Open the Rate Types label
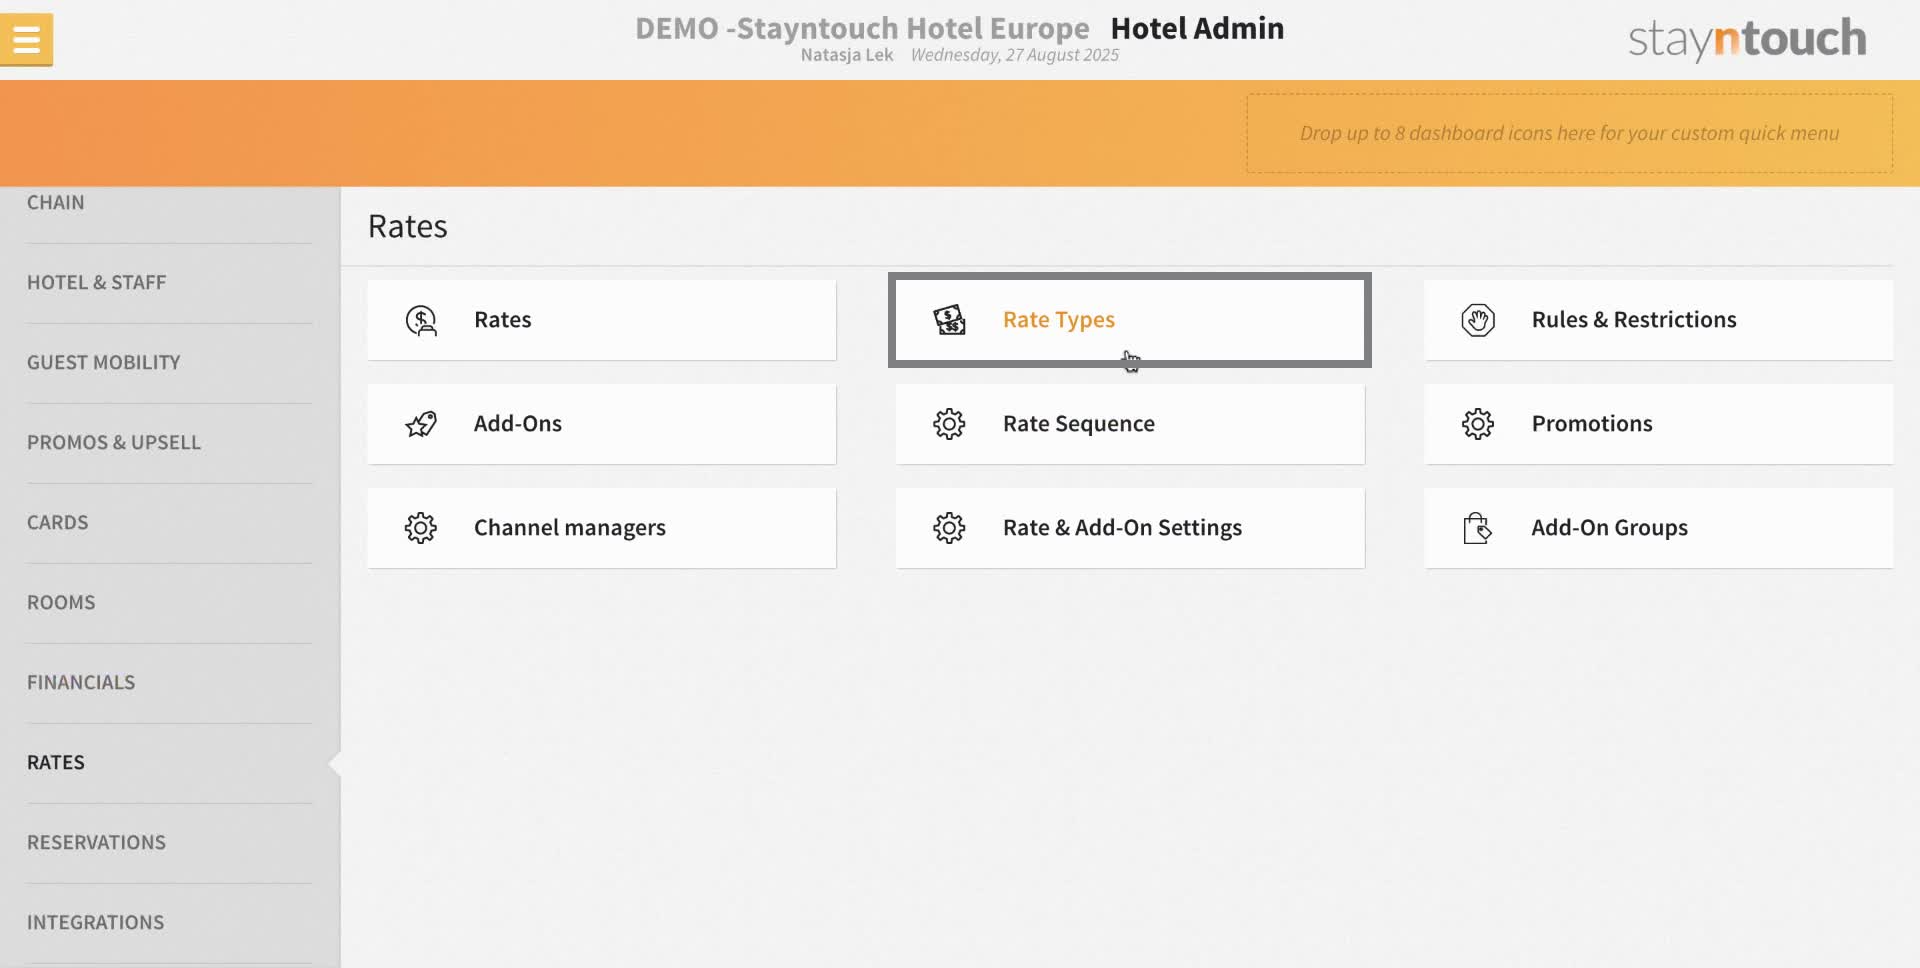Image resolution: width=1920 pixels, height=968 pixels. click(1059, 320)
